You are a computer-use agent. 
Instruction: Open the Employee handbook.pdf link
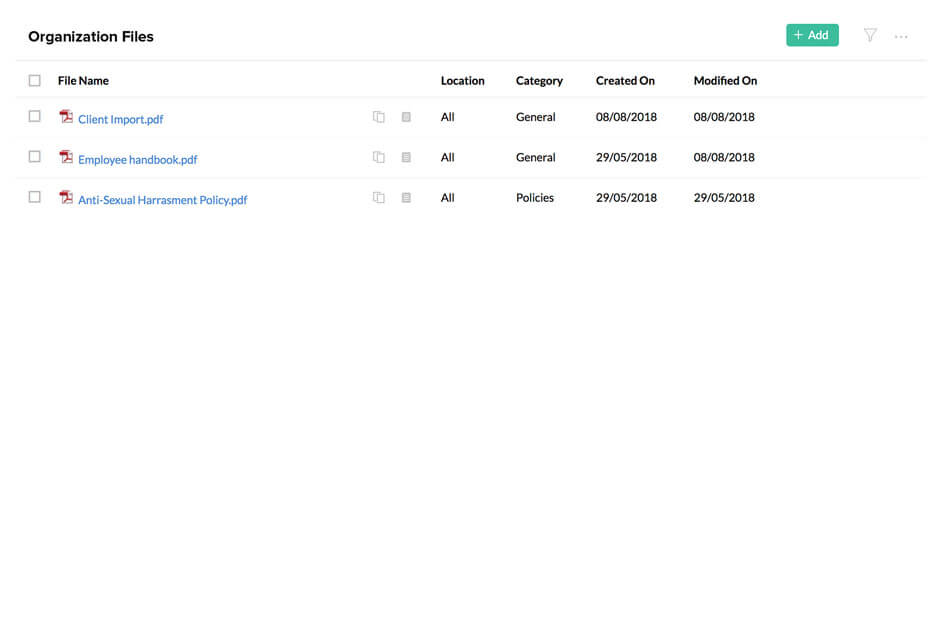pyautogui.click(x=137, y=159)
